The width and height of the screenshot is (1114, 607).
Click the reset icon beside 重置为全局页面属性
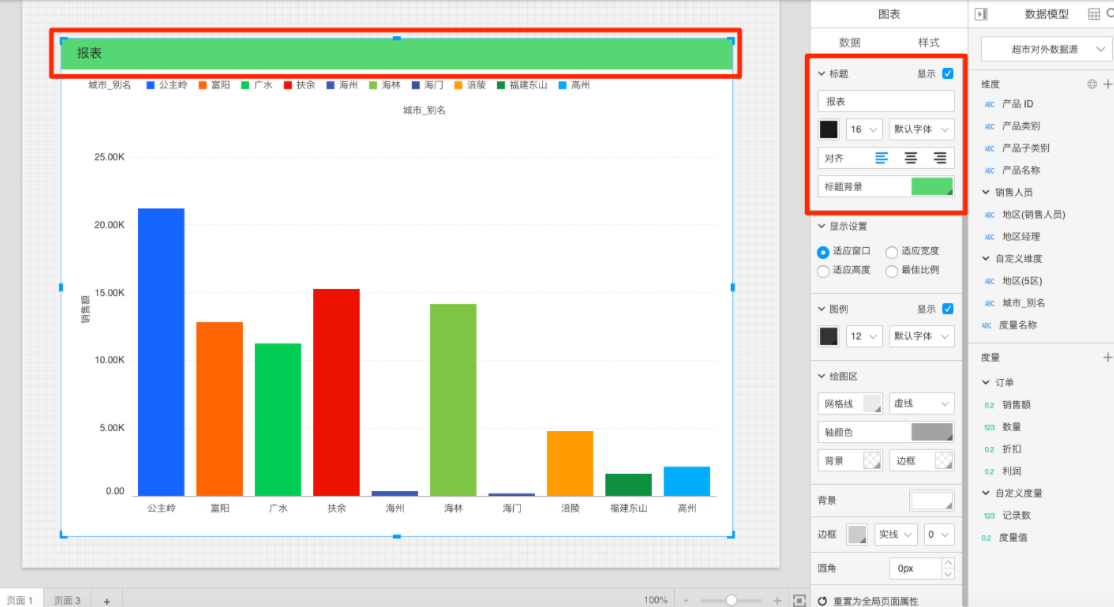(822, 601)
